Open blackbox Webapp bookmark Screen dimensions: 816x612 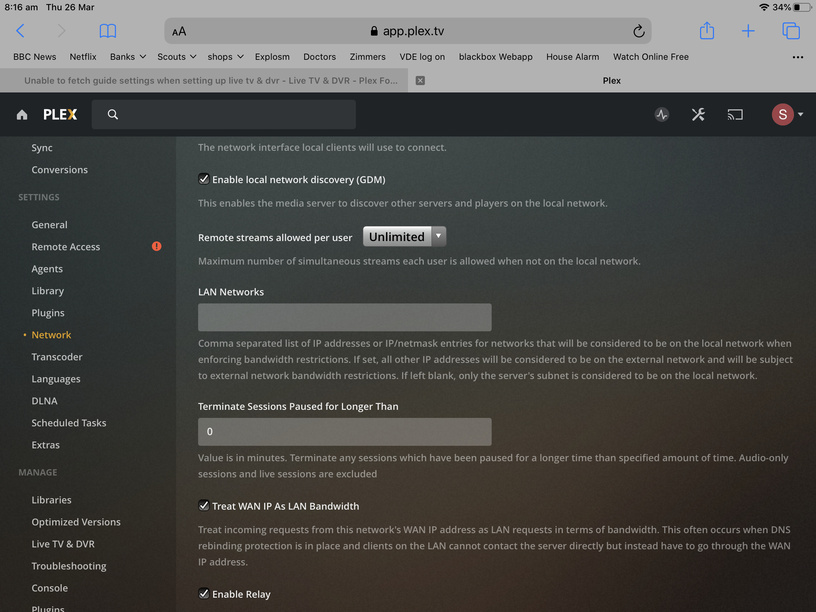(x=495, y=57)
